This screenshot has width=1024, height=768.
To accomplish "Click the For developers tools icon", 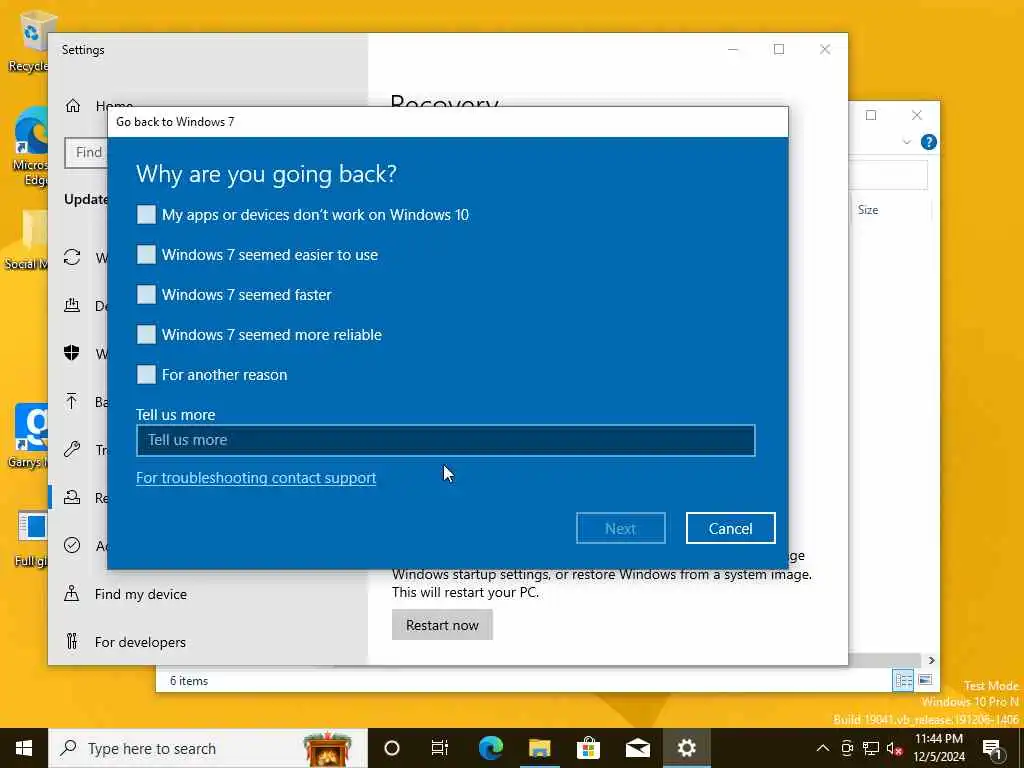I will (72, 641).
